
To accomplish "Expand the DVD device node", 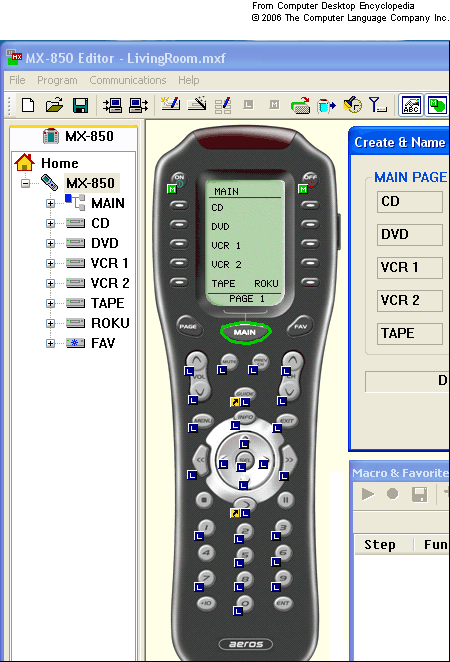I will pos(50,243).
